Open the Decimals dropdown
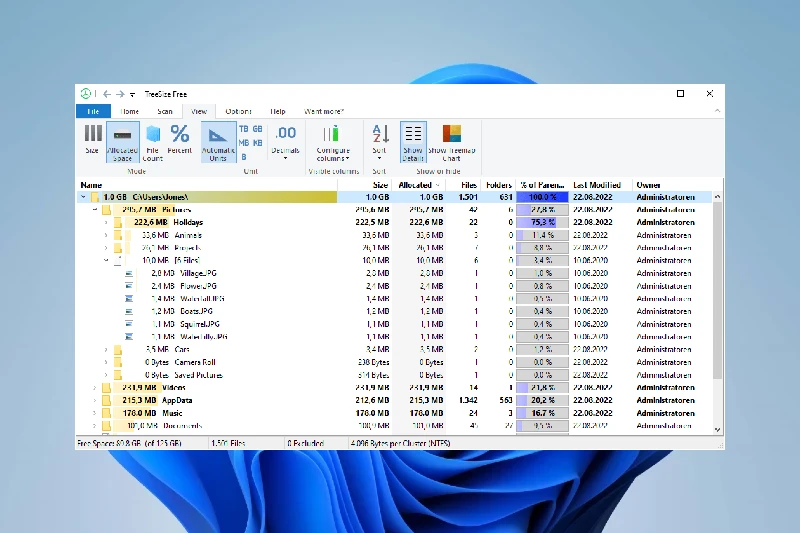This screenshot has height=533, width=800. (x=285, y=142)
